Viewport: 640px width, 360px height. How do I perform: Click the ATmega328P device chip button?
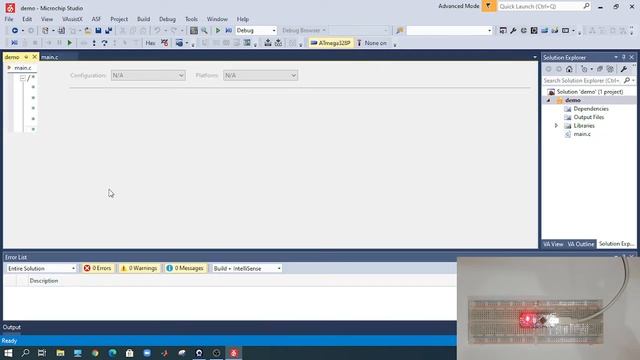(331, 43)
